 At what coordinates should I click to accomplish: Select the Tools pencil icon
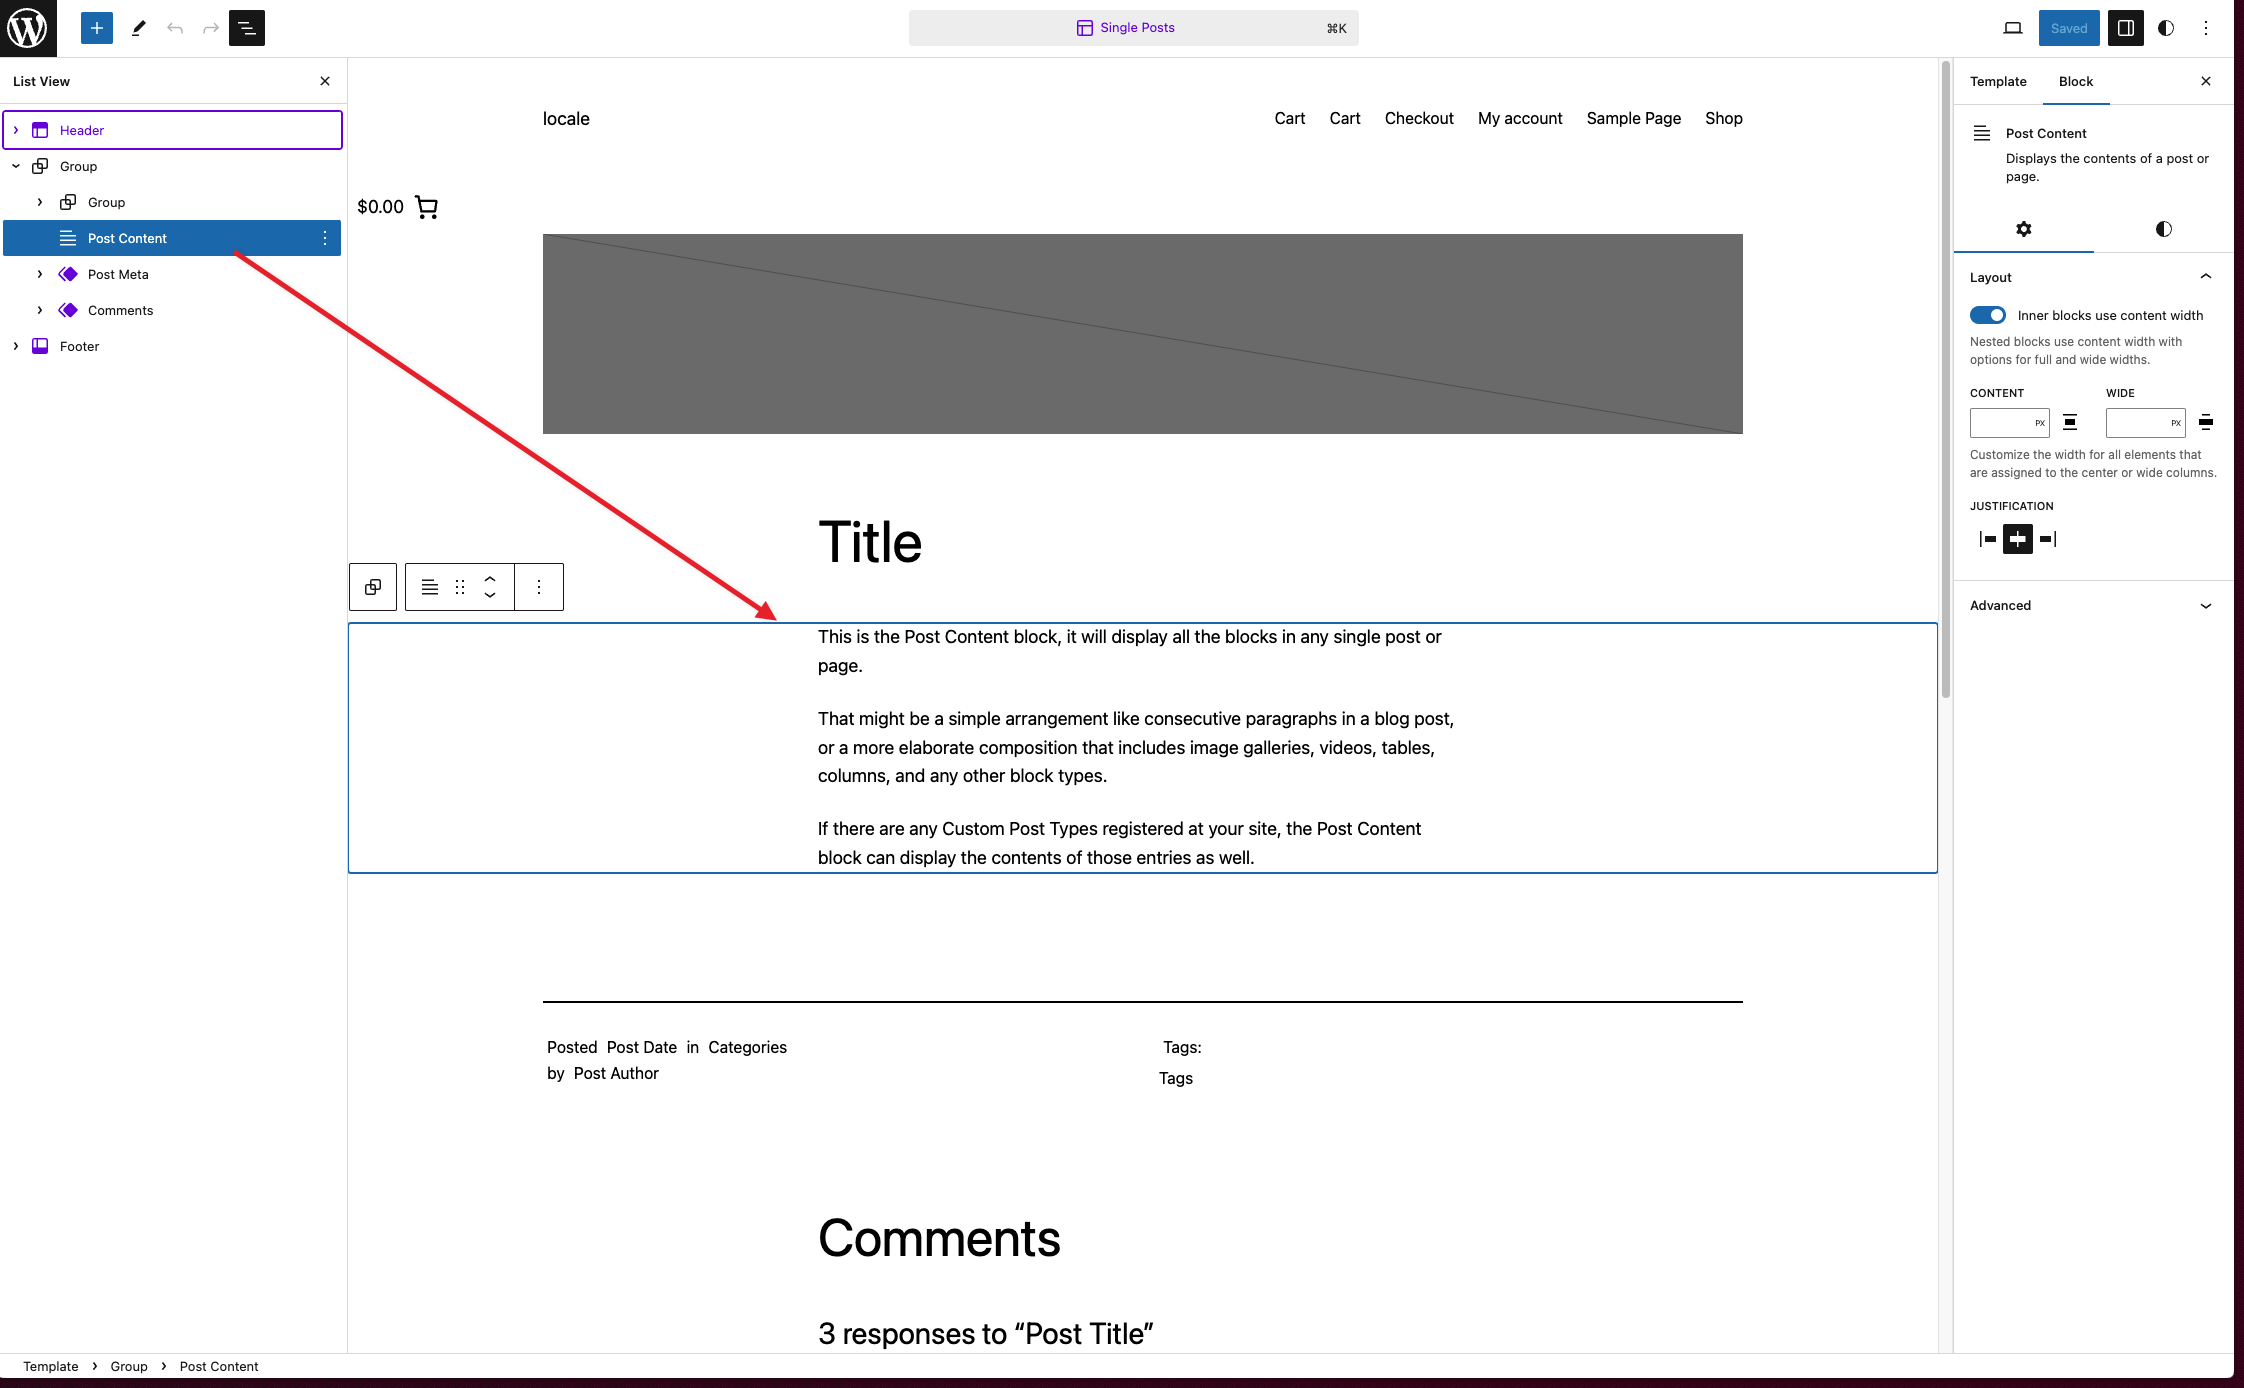139,28
